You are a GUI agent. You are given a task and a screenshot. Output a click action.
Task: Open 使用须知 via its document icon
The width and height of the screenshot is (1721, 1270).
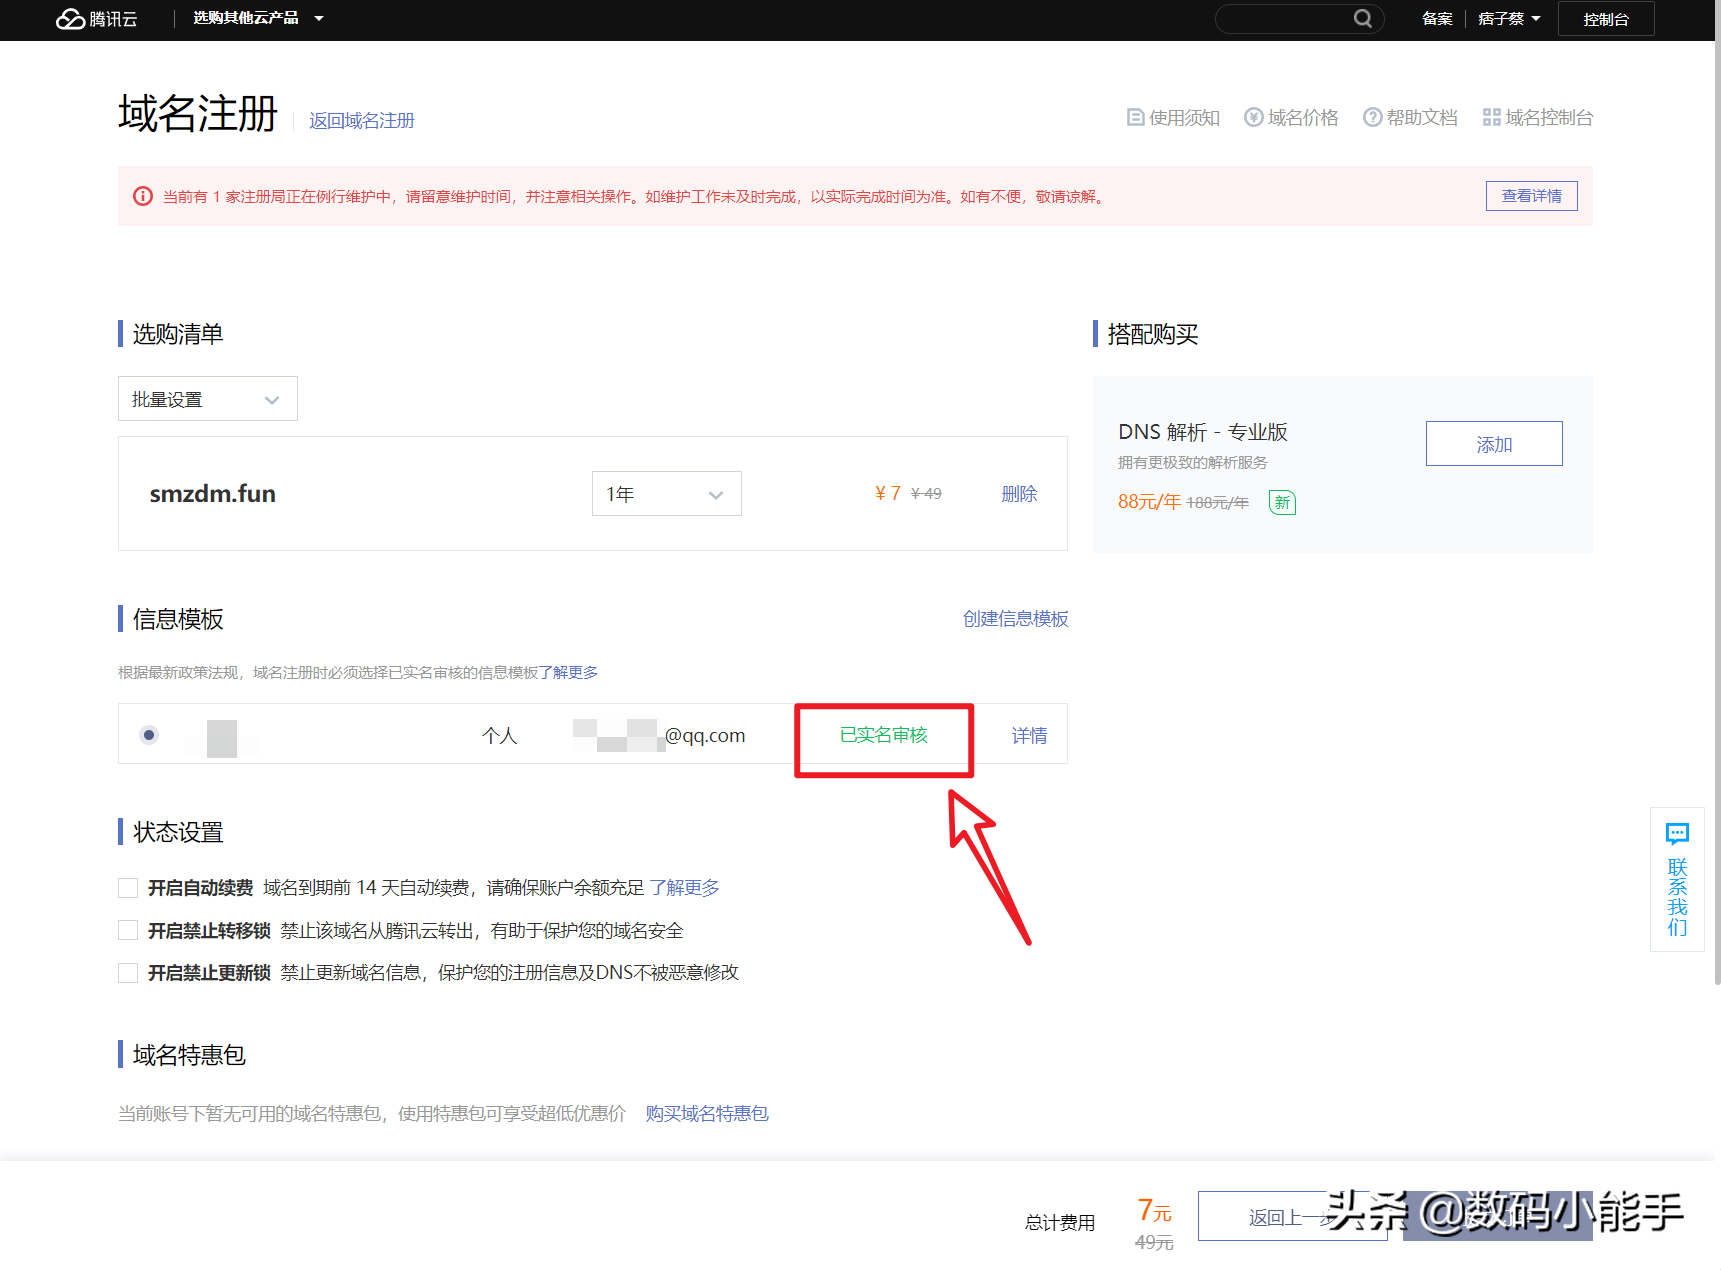point(1136,117)
